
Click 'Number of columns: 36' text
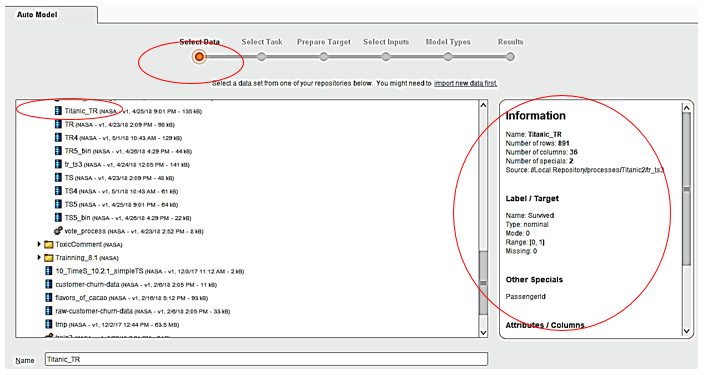coord(542,152)
